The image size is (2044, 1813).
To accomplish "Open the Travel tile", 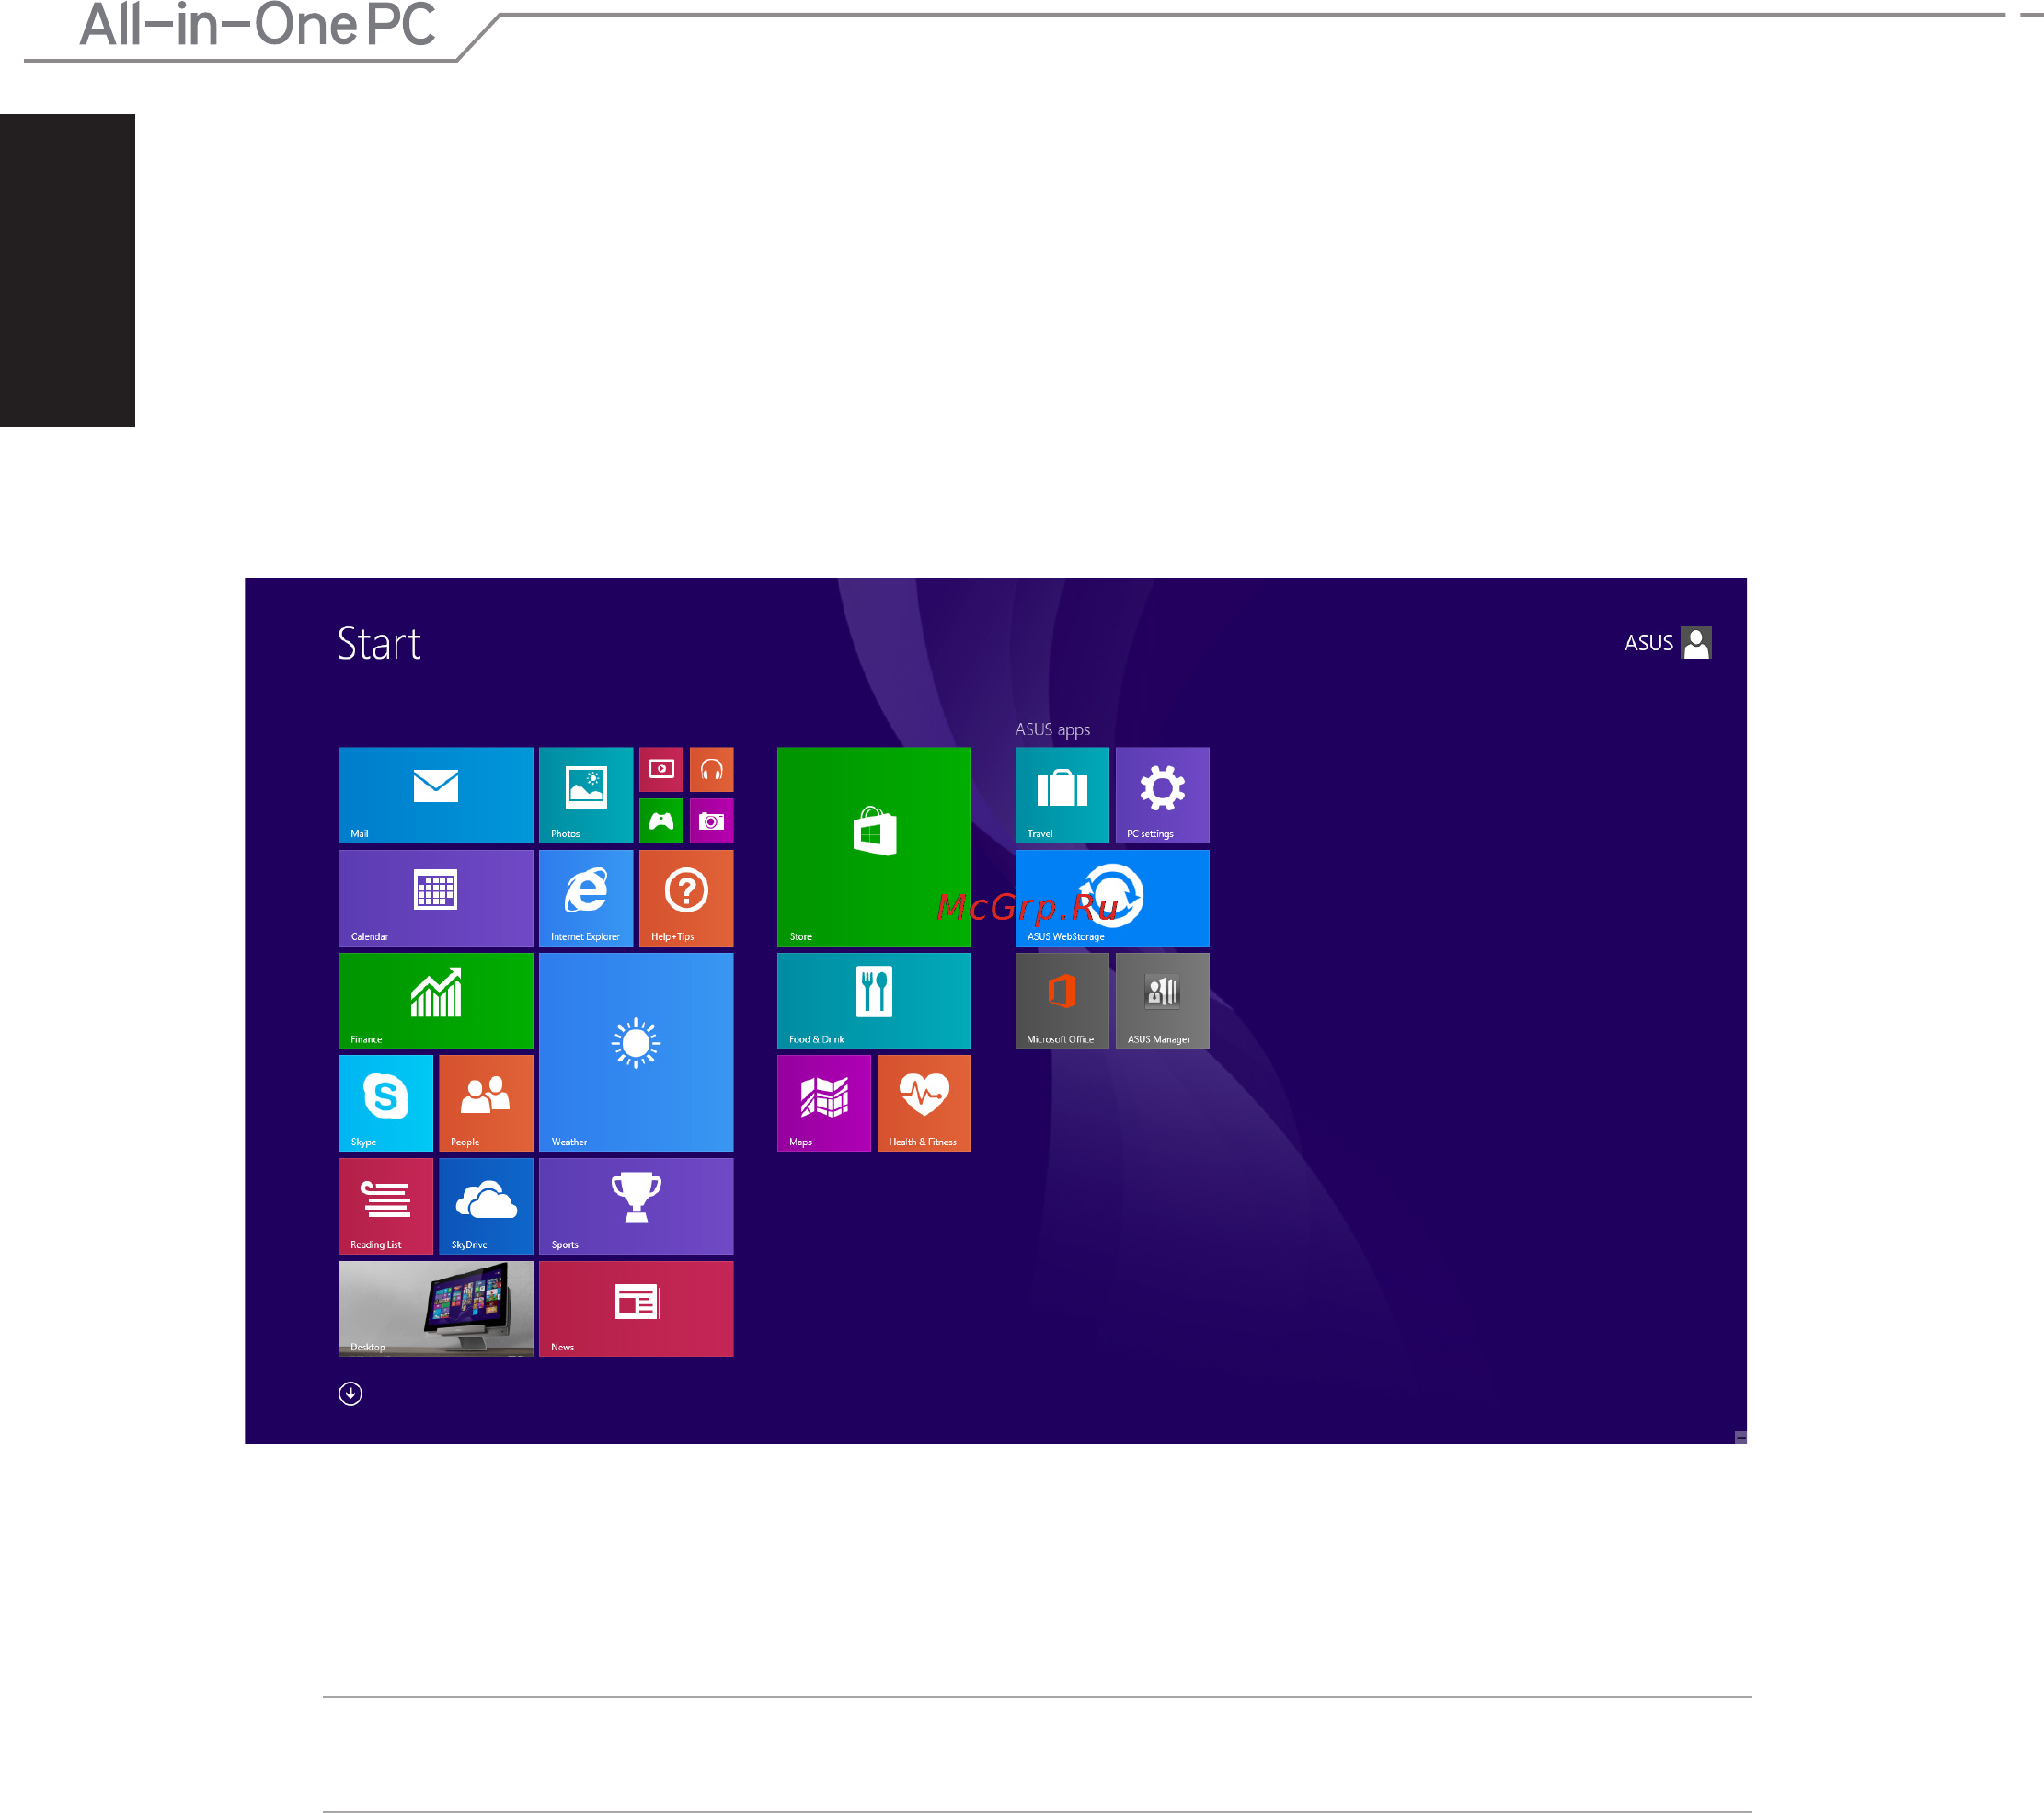I will pos(1062,795).
